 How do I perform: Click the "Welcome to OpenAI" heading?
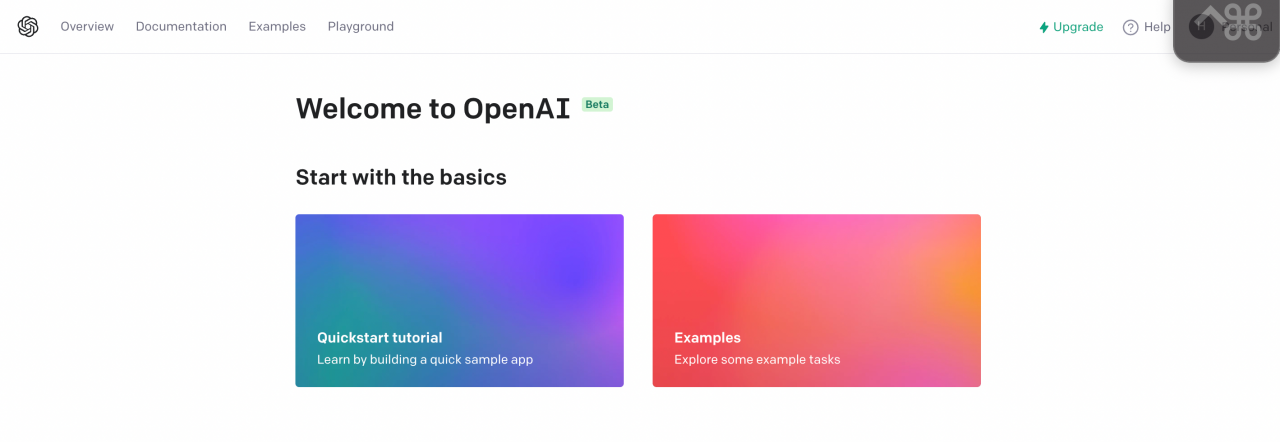433,108
